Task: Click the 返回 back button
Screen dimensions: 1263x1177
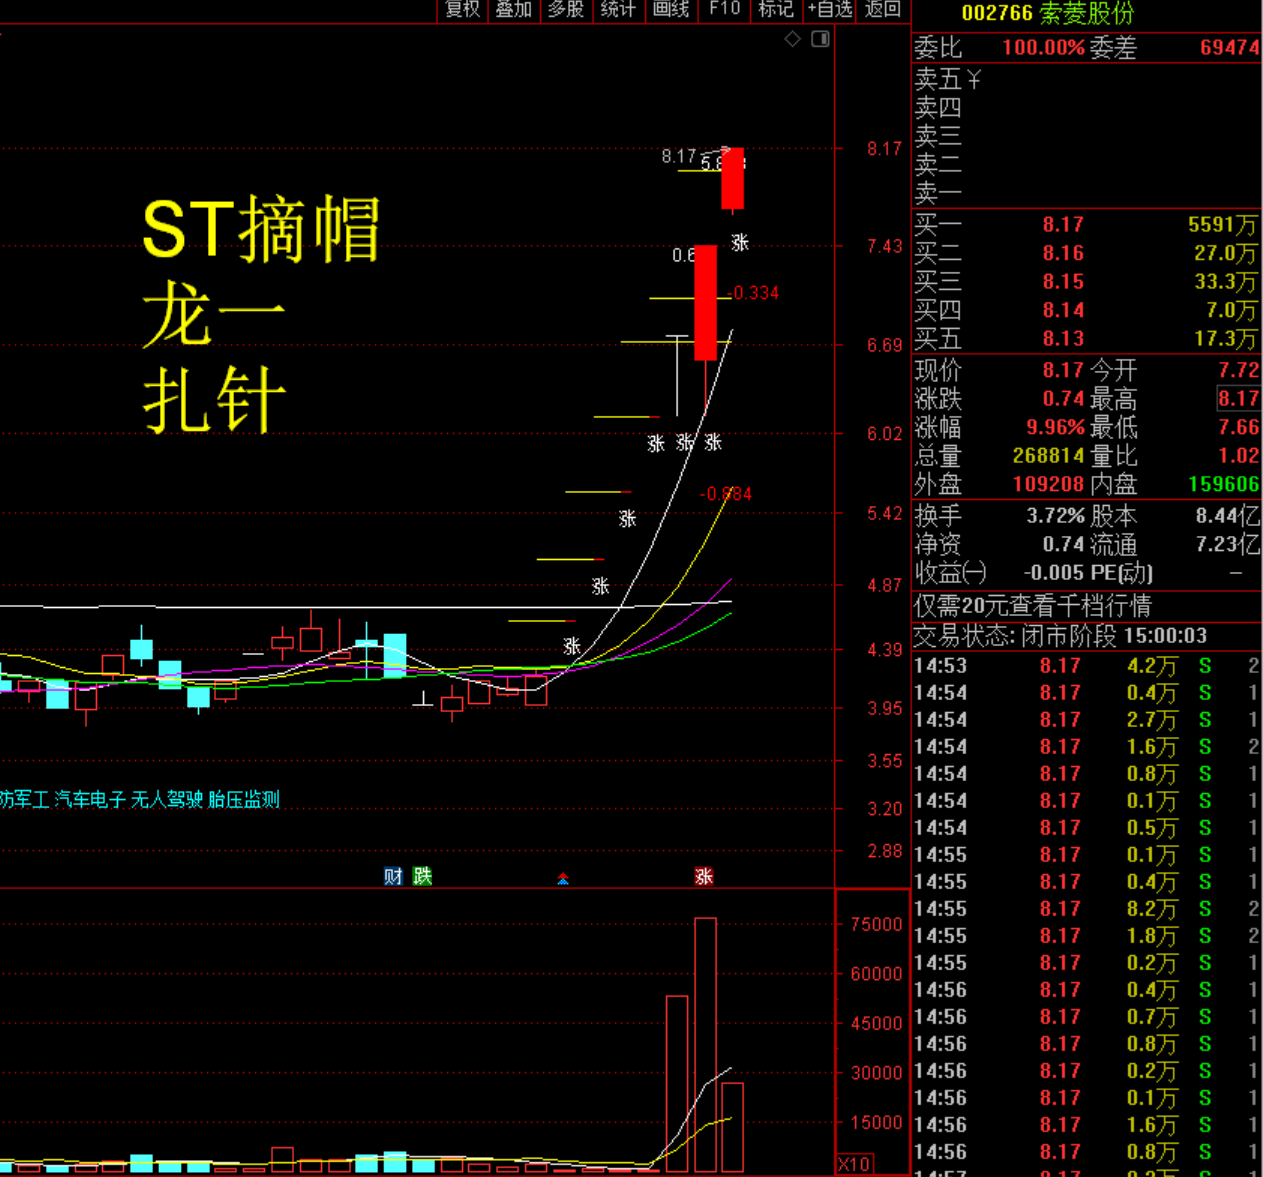Action: 883,10
